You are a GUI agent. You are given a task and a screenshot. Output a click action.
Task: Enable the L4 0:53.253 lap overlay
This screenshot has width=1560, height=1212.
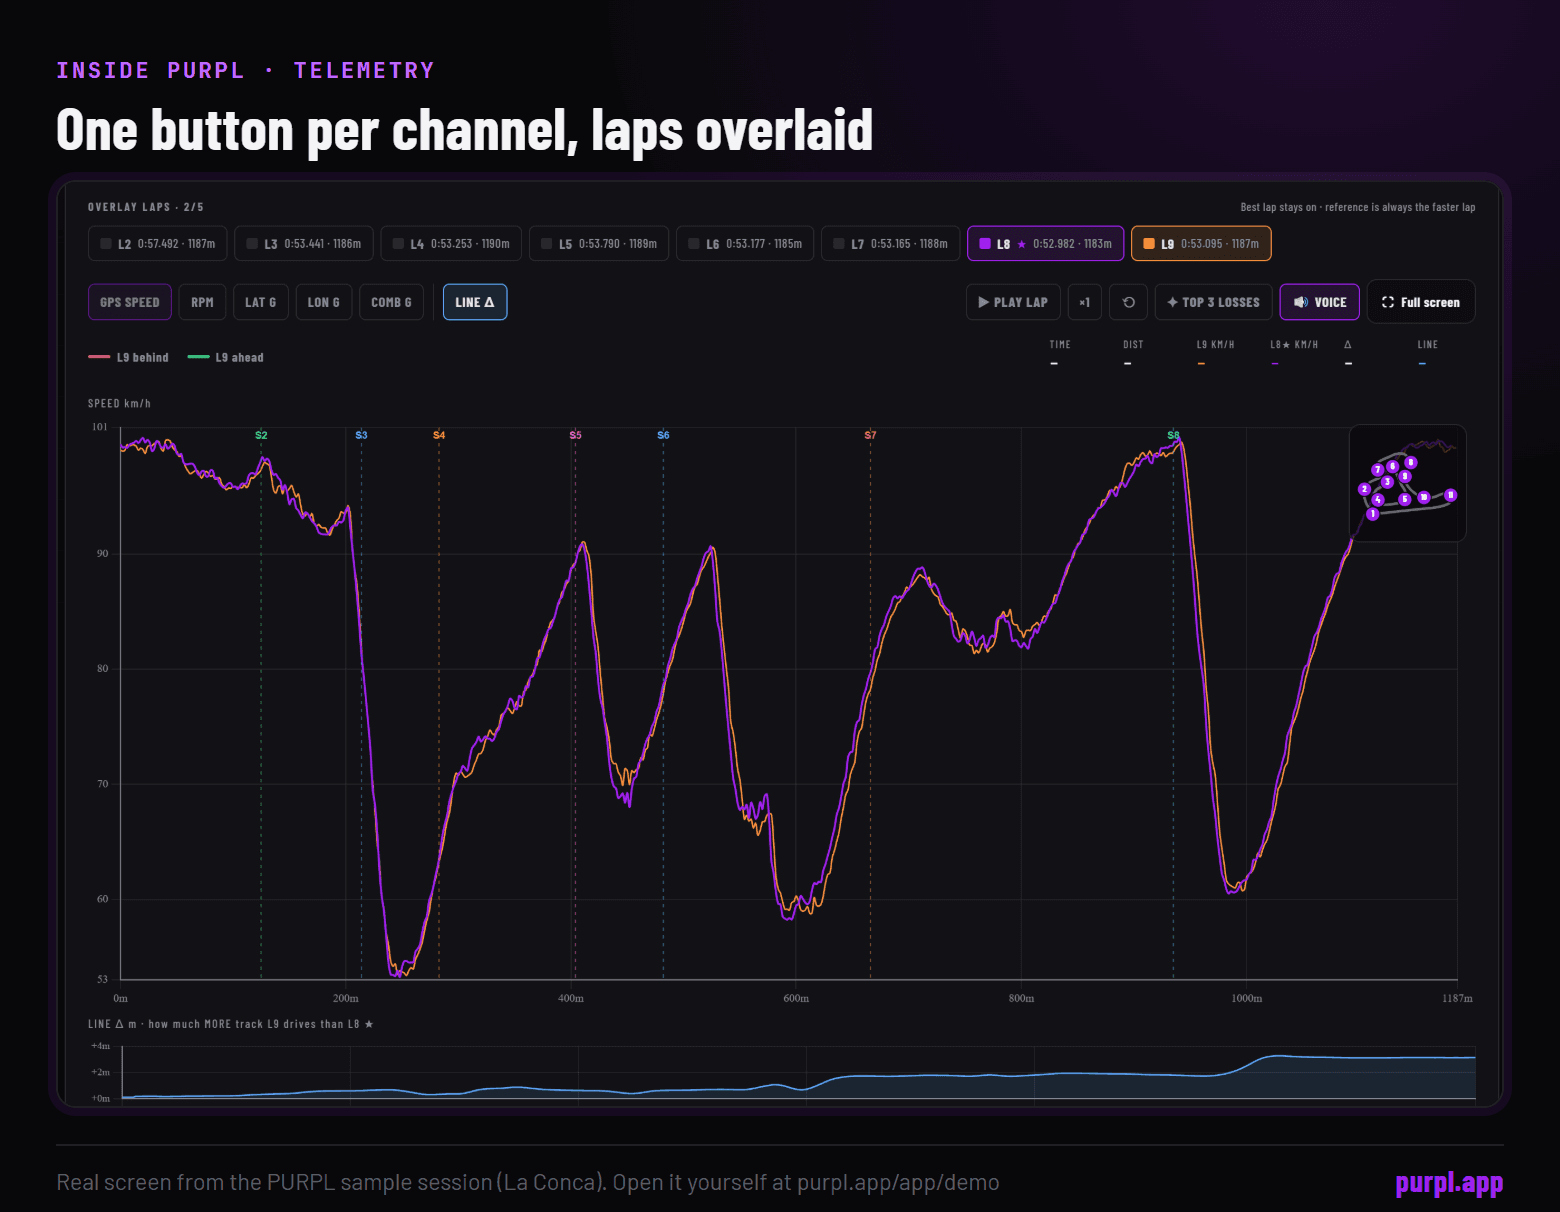click(451, 243)
